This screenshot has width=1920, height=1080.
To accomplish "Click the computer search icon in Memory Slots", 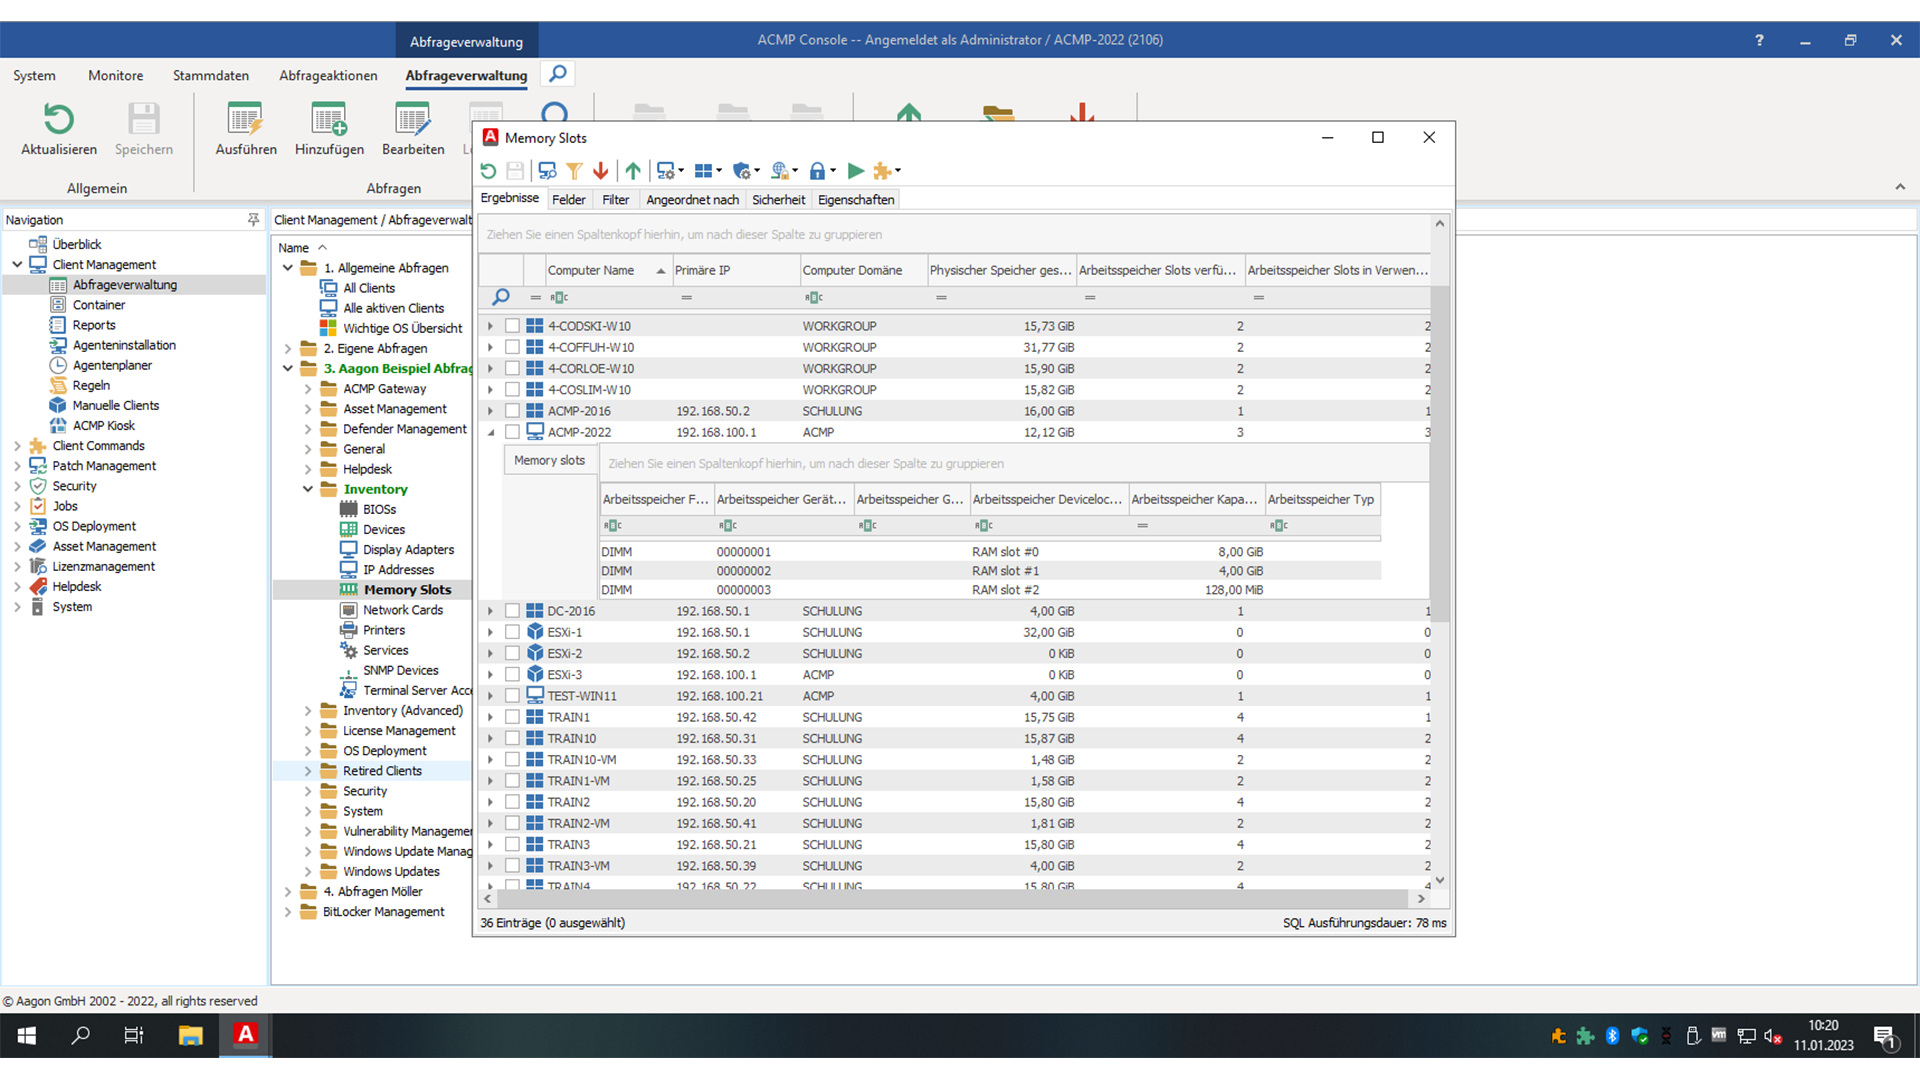I will click(x=547, y=171).
